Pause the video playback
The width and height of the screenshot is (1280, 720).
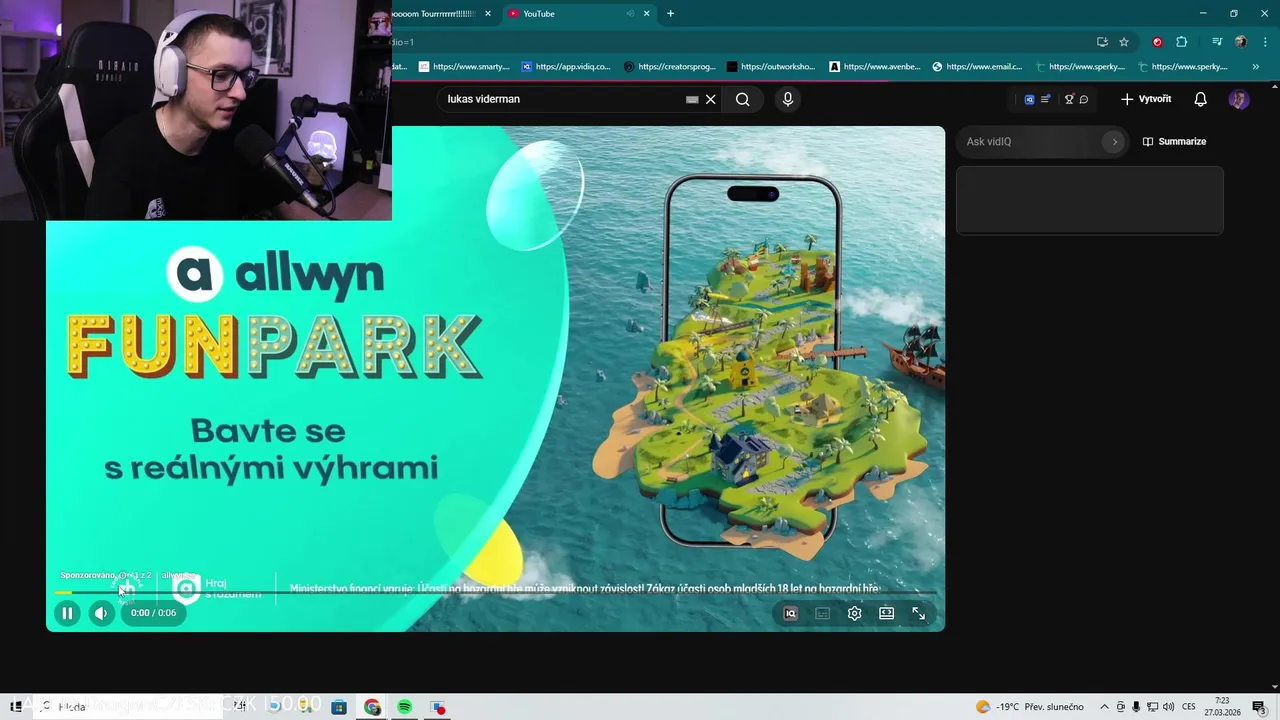[67, 613]
